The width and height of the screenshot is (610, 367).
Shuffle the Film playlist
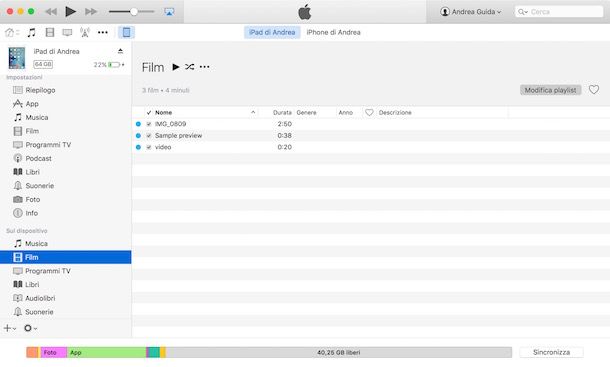tap(189, 67)
